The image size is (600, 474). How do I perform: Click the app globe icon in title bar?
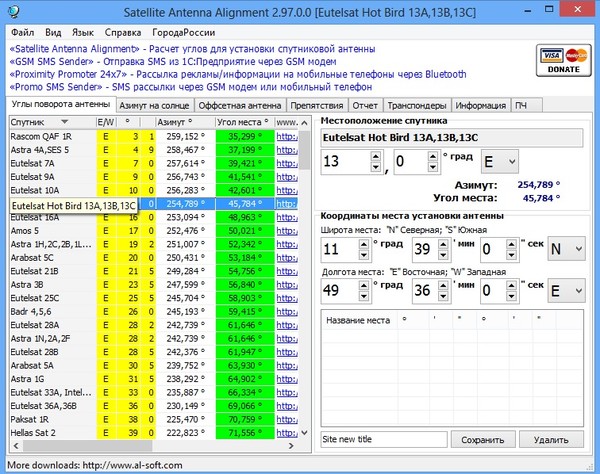click(x=13, y=12)
